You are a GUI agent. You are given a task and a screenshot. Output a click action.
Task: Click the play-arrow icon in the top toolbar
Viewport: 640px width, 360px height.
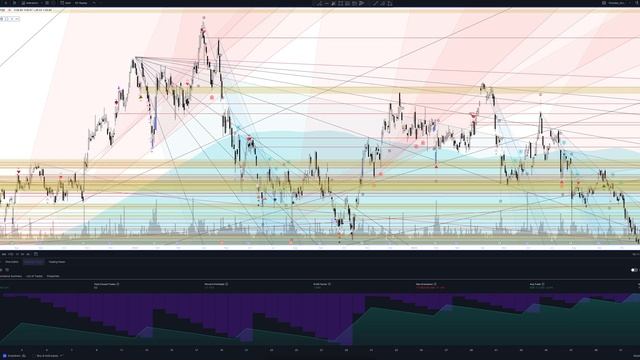(x=361, y=3)
